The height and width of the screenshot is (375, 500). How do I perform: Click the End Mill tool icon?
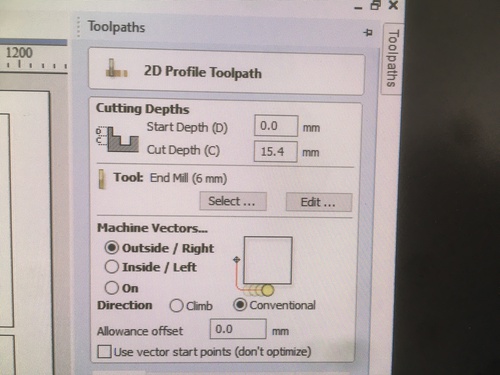click(x=102, y=179)
